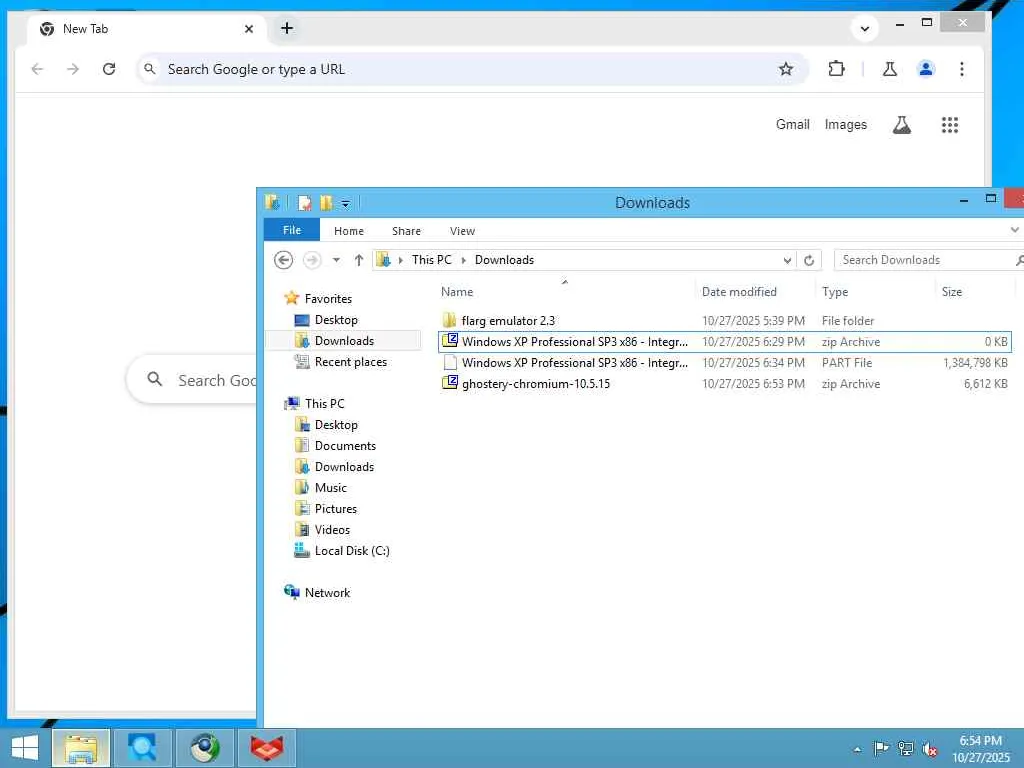1024x768 pixels.
Task: Show hidden tray icons arrow
Action: tap(857, 749)
